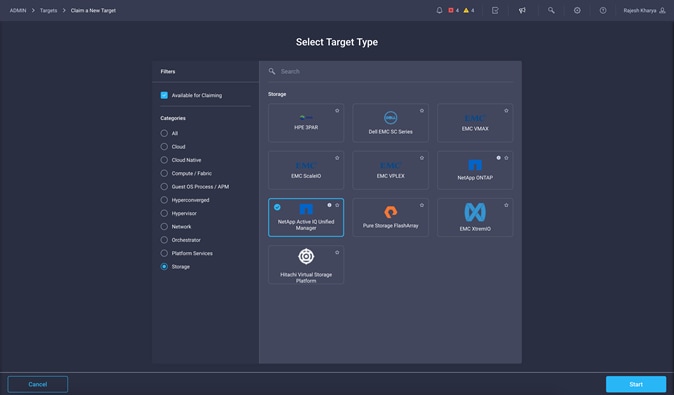674x395 pixels.
Task: Open the tasks checklist icon in header
Action: coord(495,10)
